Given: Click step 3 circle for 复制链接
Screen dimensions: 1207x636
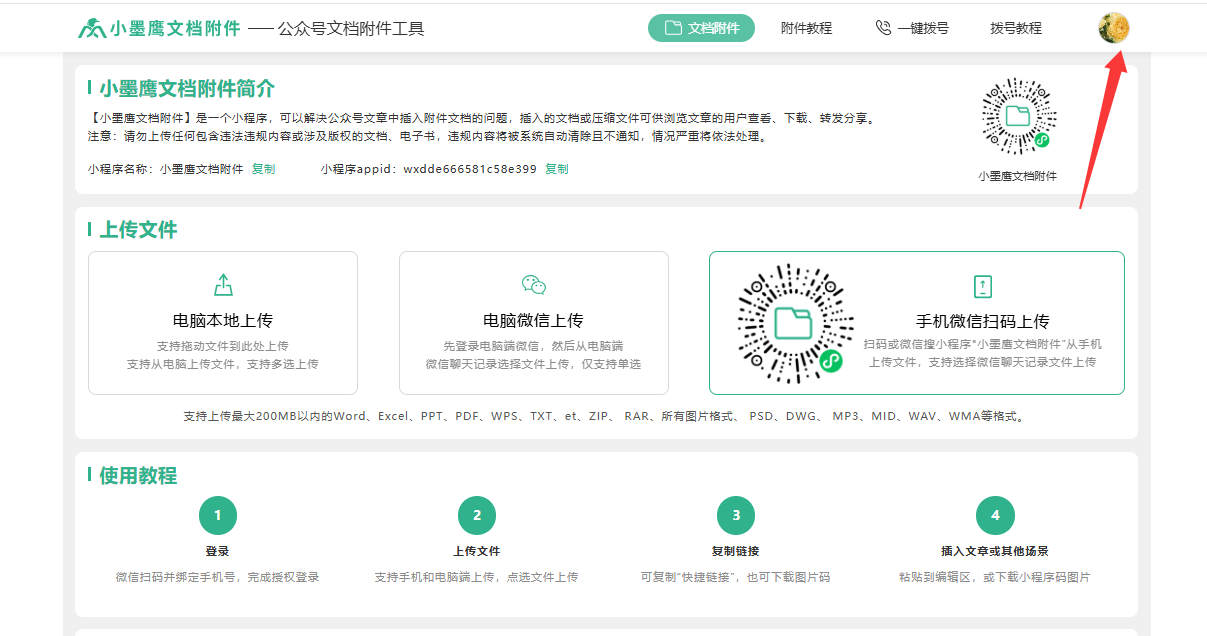Looking at the screenshot, I should pos(736,516).
